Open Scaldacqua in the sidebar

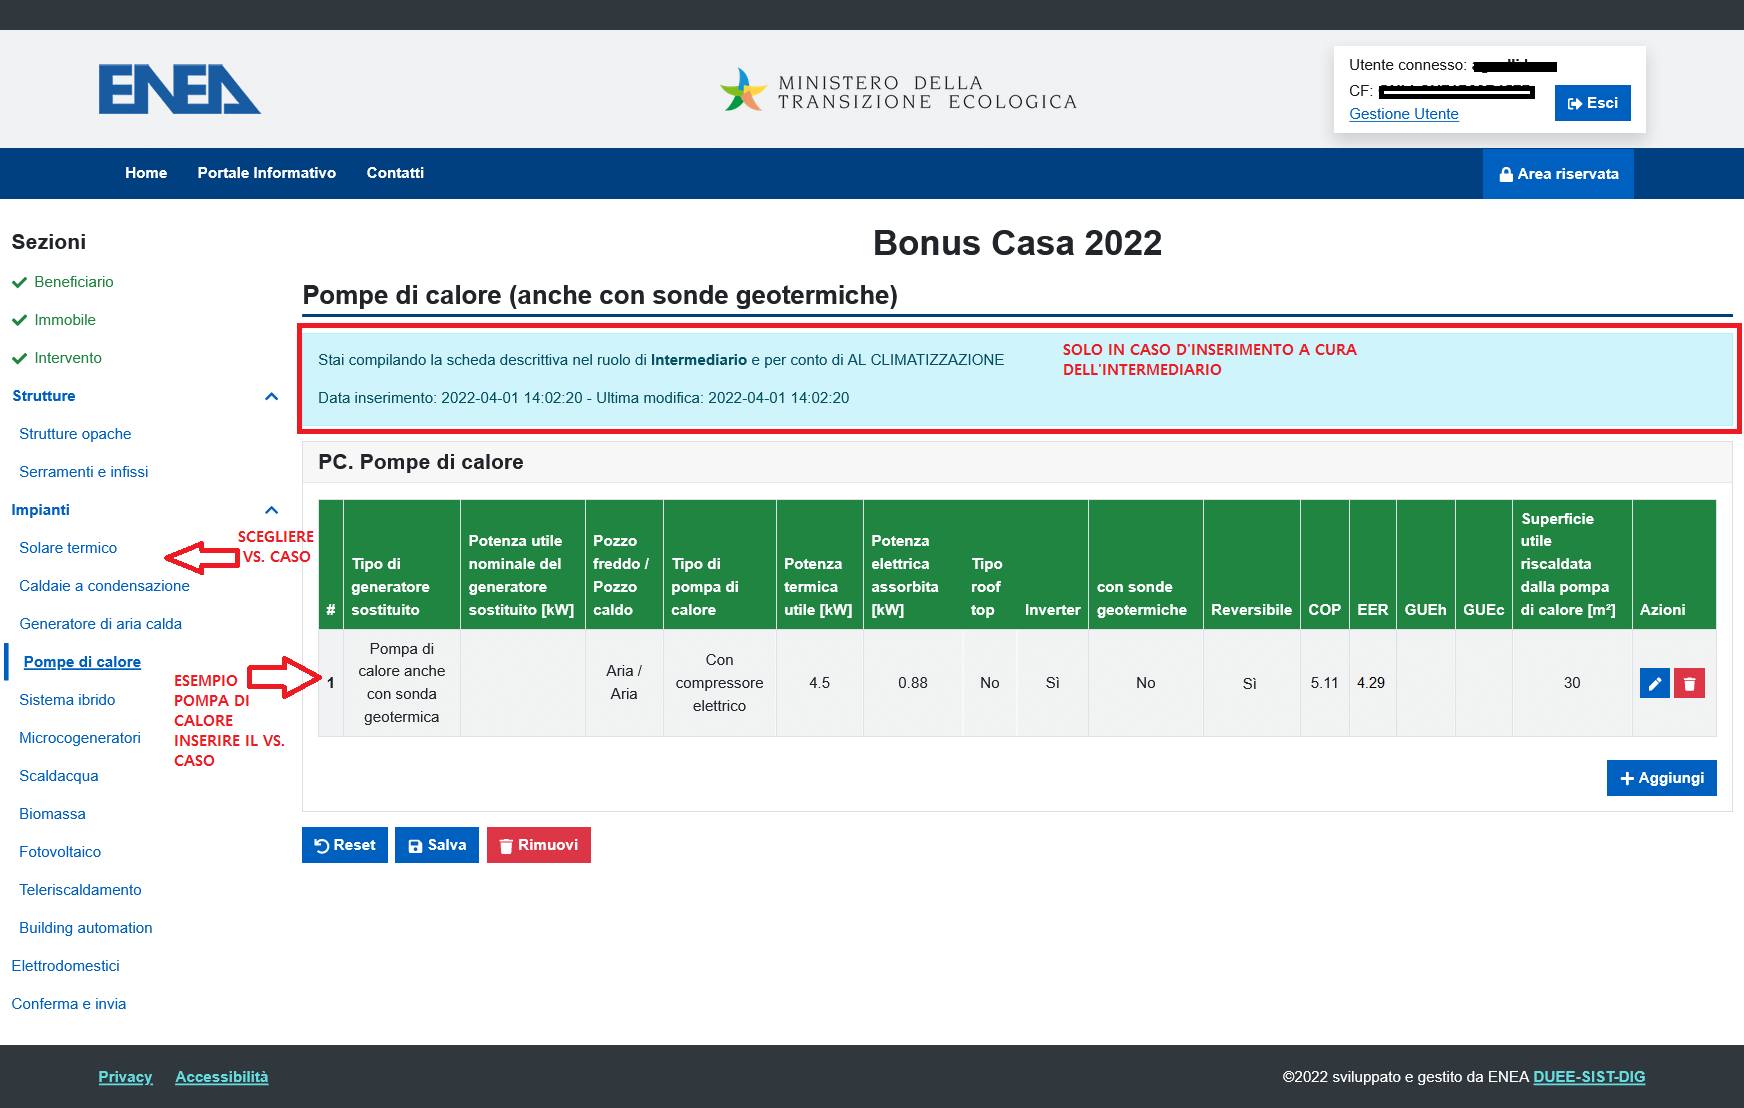tap(59, 776)
